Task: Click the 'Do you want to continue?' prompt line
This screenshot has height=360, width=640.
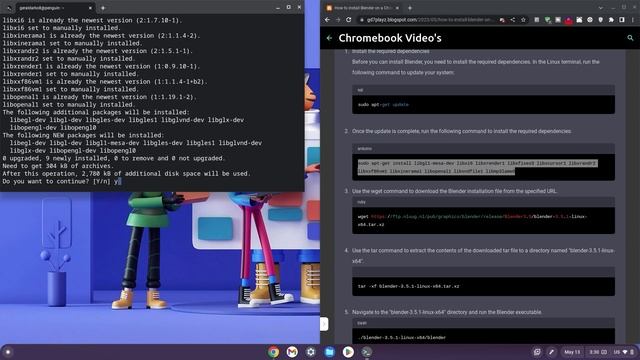Action: tap(61, 181)
